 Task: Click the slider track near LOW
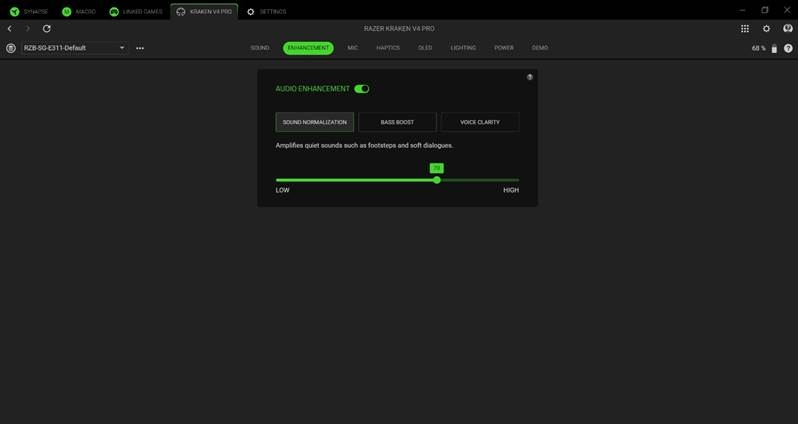click(281, 180)
